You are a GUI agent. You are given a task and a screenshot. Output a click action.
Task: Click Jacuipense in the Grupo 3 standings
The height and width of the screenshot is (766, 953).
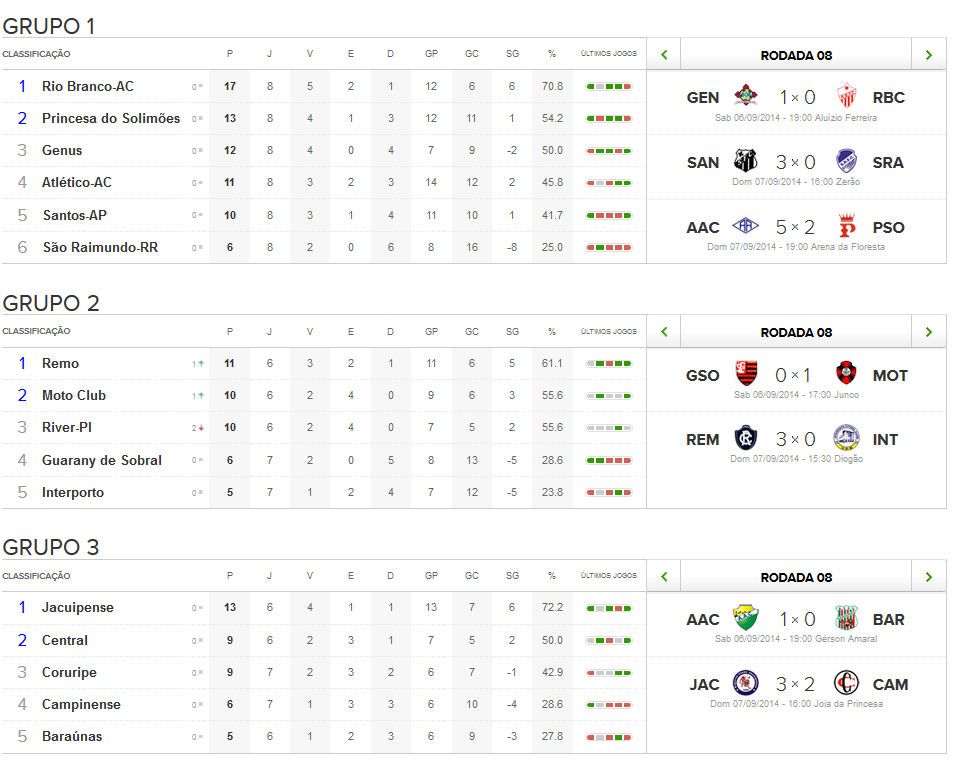78,607
